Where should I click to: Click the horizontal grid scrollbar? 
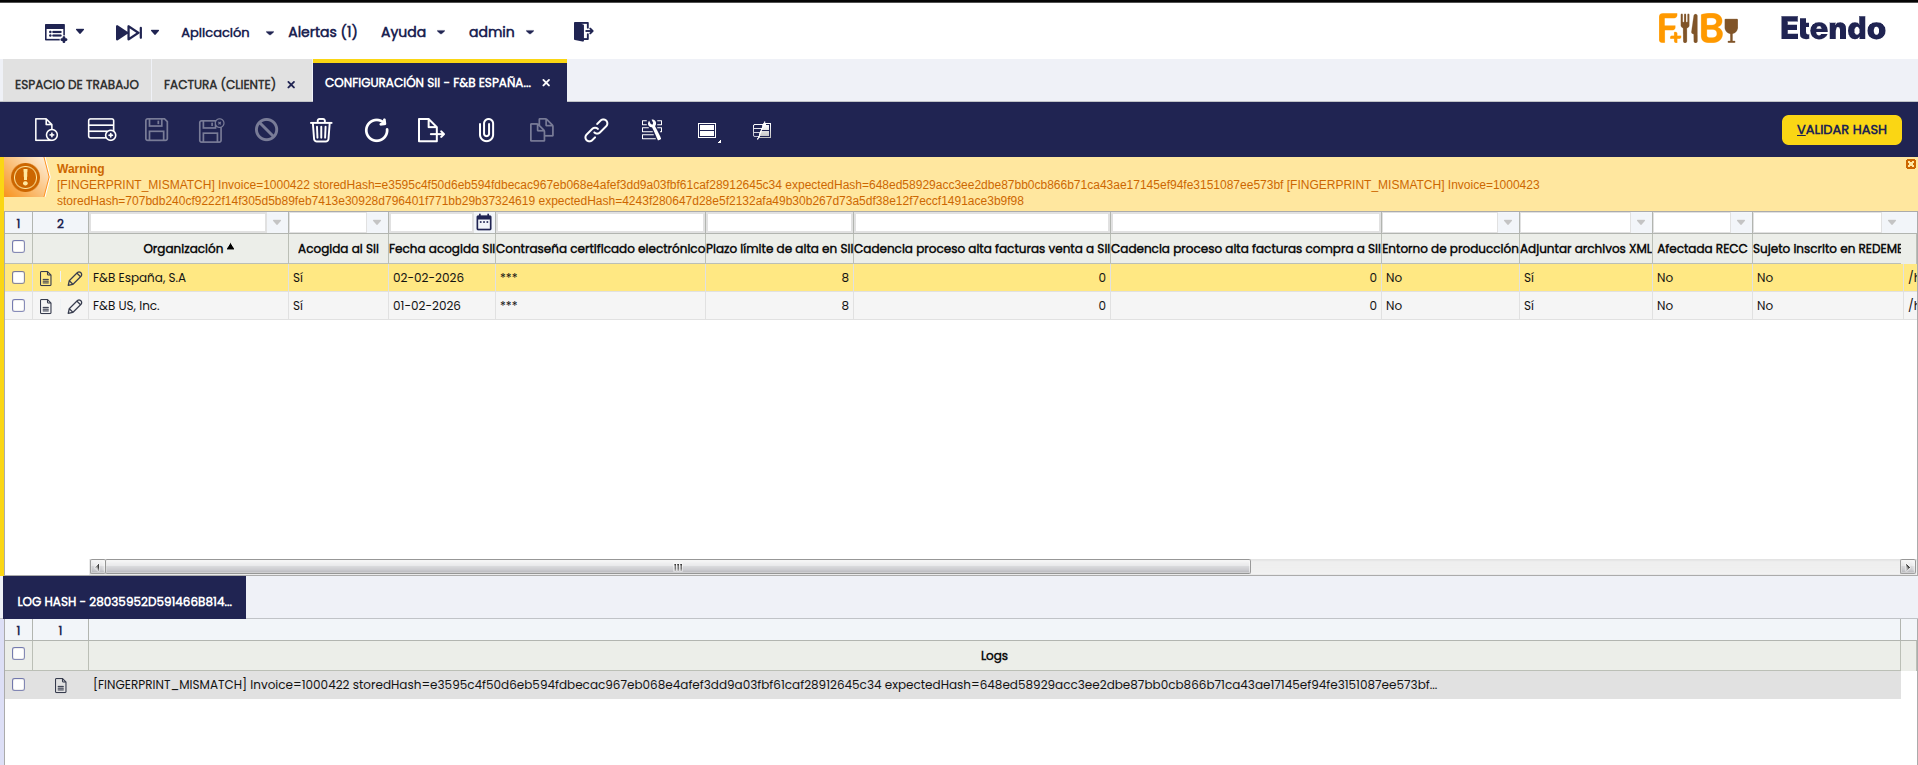pos(677,567)
